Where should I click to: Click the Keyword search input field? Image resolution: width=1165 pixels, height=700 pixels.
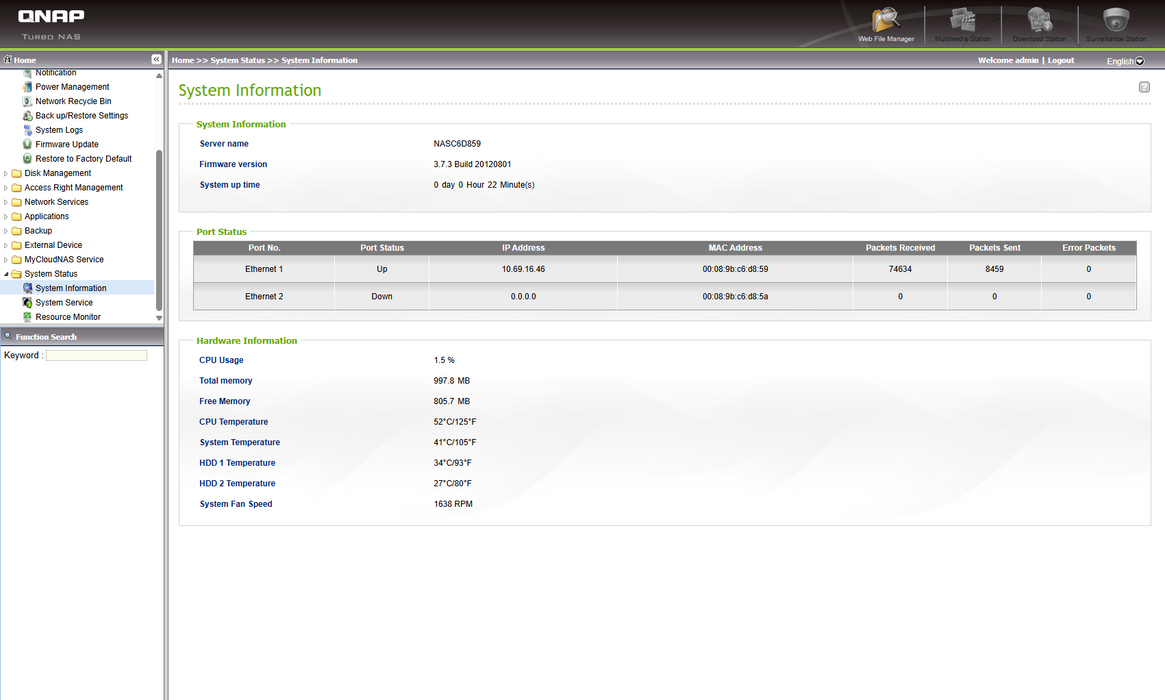click(x=97, y=355)
